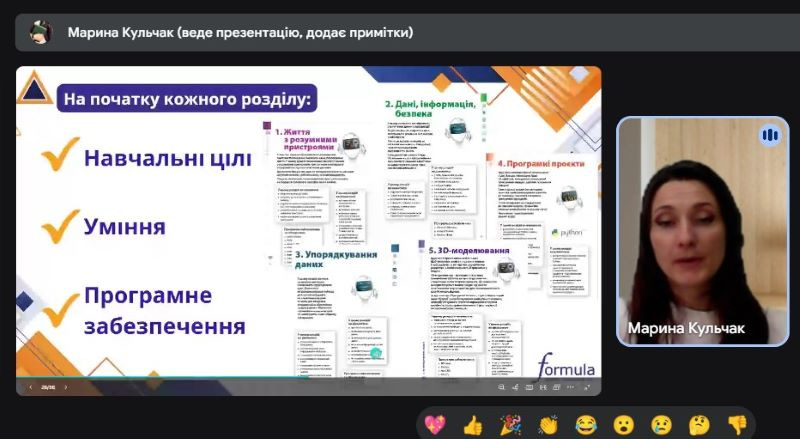800x439 pixels.
Task: Send the sparkling heart reaction
Action: click(x=436, y=424)
